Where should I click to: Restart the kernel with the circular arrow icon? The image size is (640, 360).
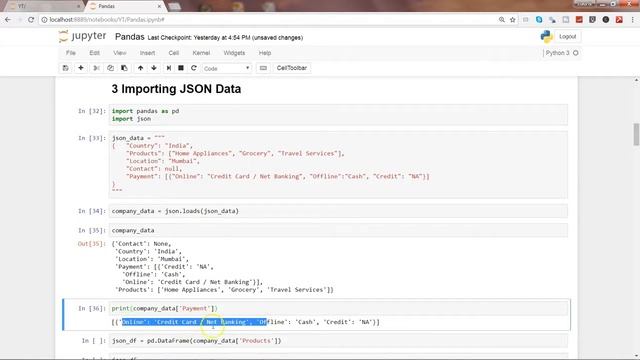(194, 68)
